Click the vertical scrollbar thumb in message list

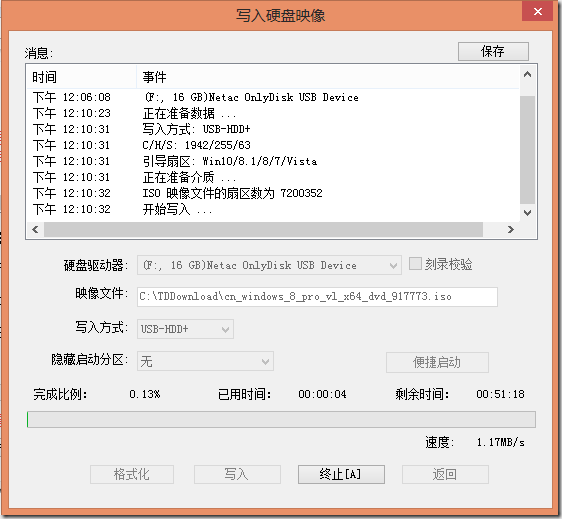(x=527, y=150)
